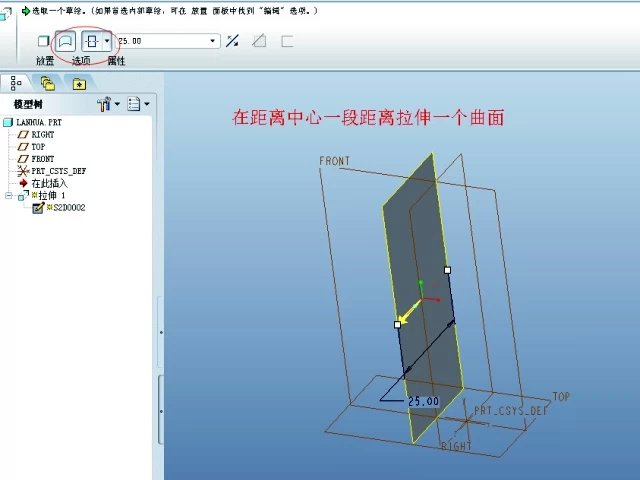Select the S2D0002 sketch in tree
640x480 pixels.
(65, 208)
